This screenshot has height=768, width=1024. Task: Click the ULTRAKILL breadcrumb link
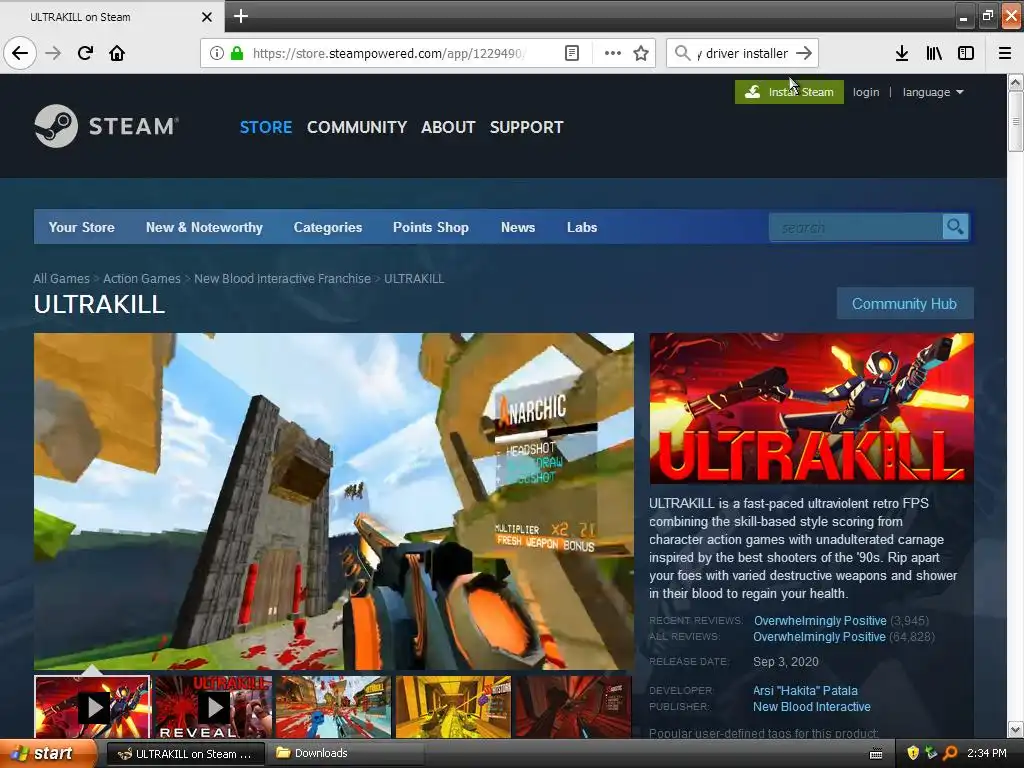click(414, 278)
